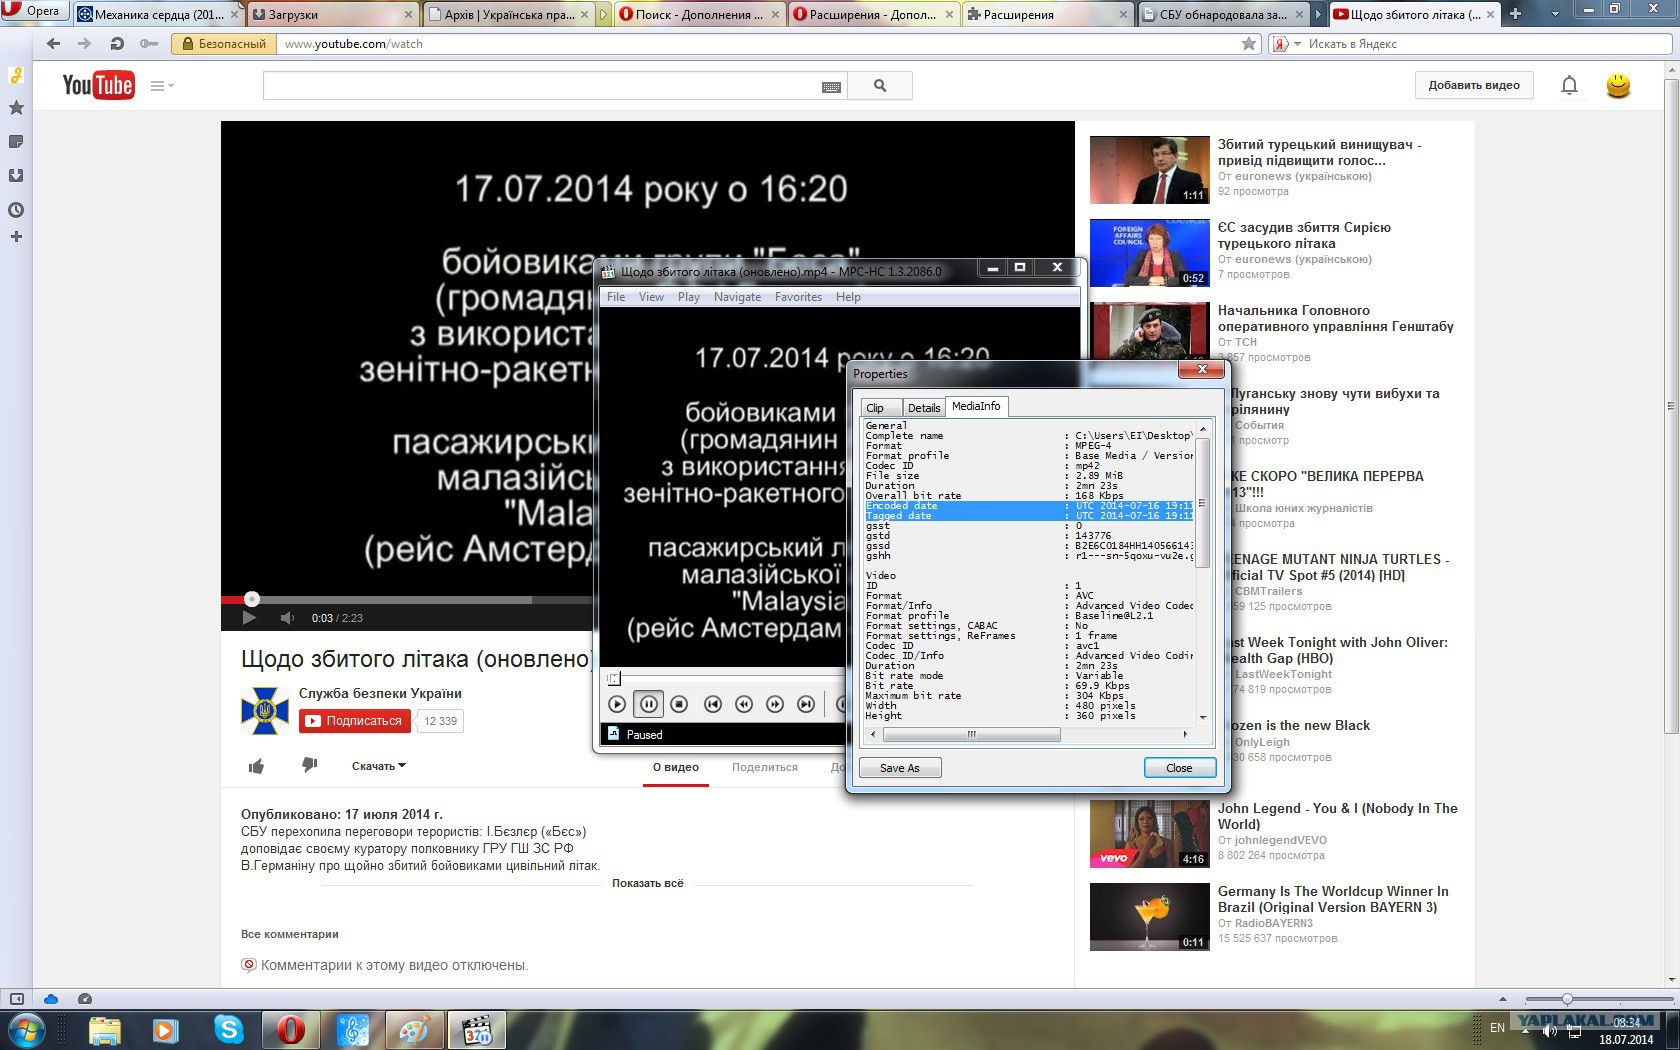Viewport: 1680px width, 1050px height.
Task: Click the MediaInfo horizontal scrollbar thumb
Action: pyautogui.click(x=971, y=734)
